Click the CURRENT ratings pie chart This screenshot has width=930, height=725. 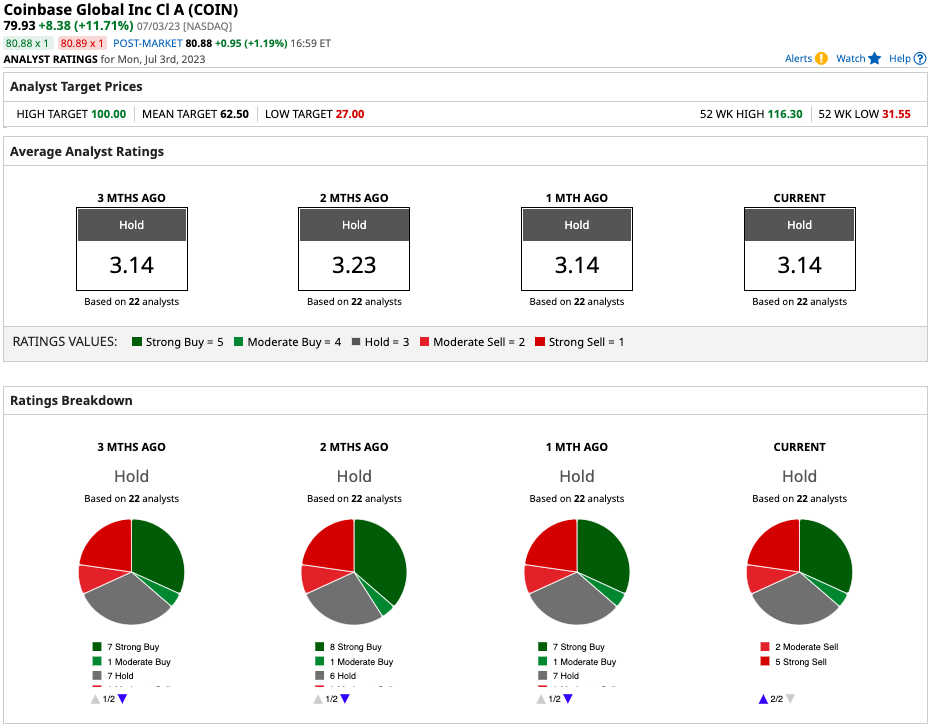[800, 571]
